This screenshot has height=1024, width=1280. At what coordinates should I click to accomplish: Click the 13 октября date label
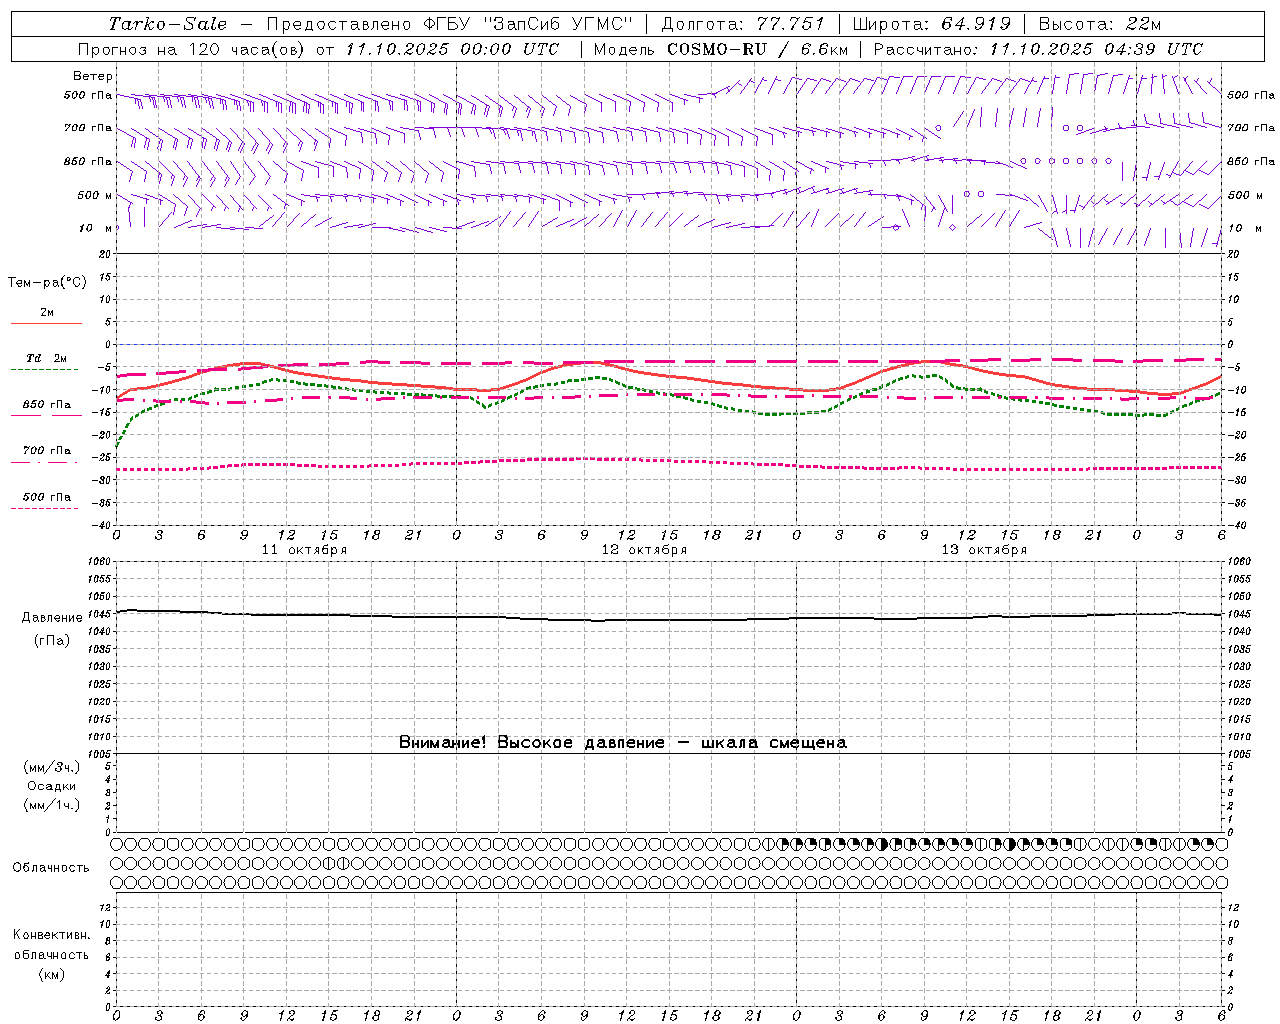click(x=984, y=550)
